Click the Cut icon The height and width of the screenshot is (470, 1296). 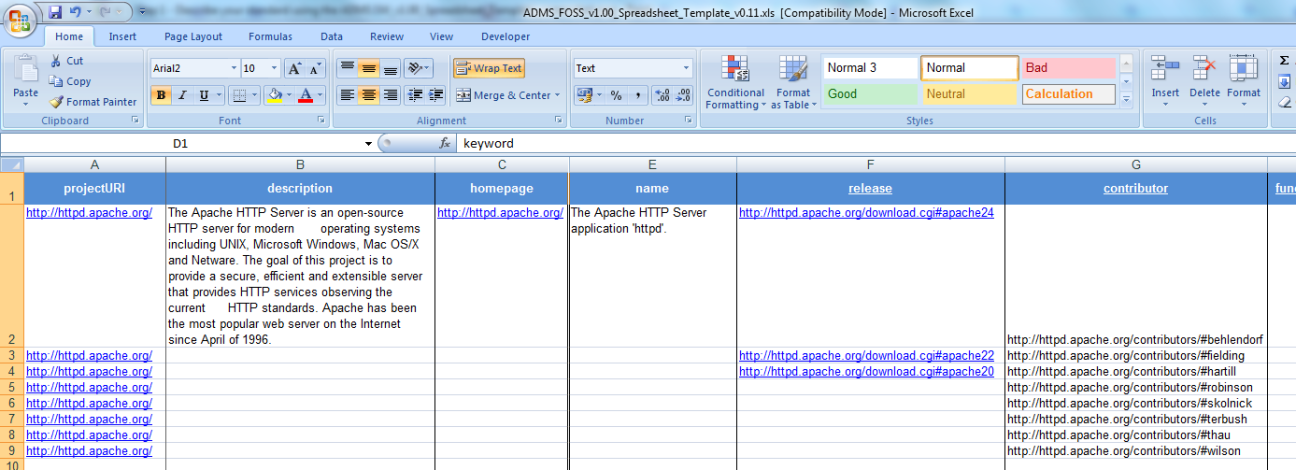point(56,61)
